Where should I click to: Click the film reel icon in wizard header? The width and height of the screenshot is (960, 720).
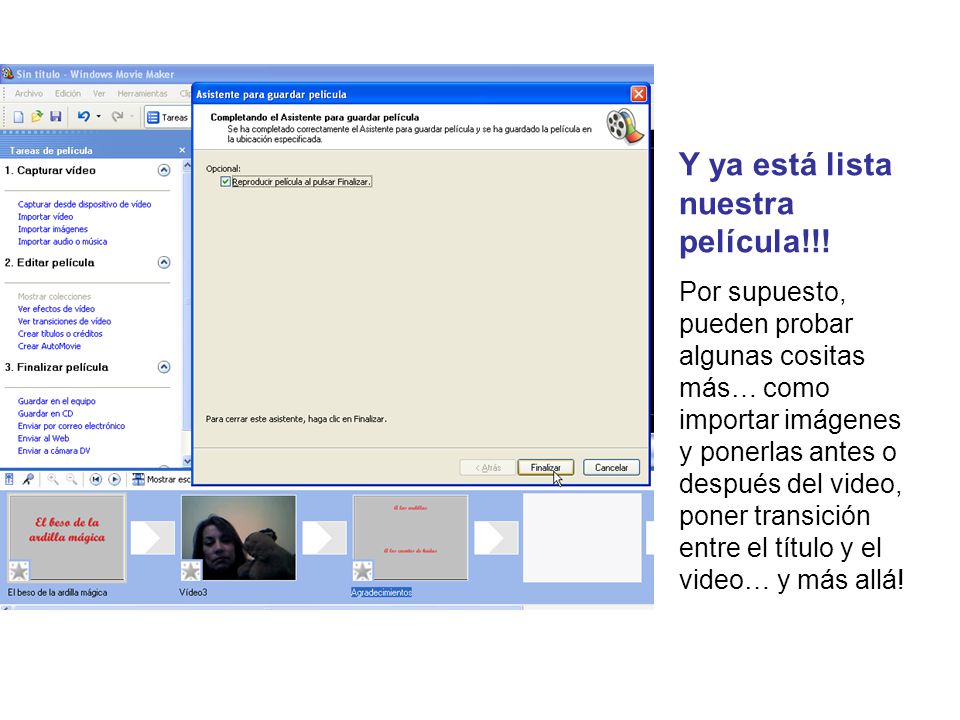(624, 126)
